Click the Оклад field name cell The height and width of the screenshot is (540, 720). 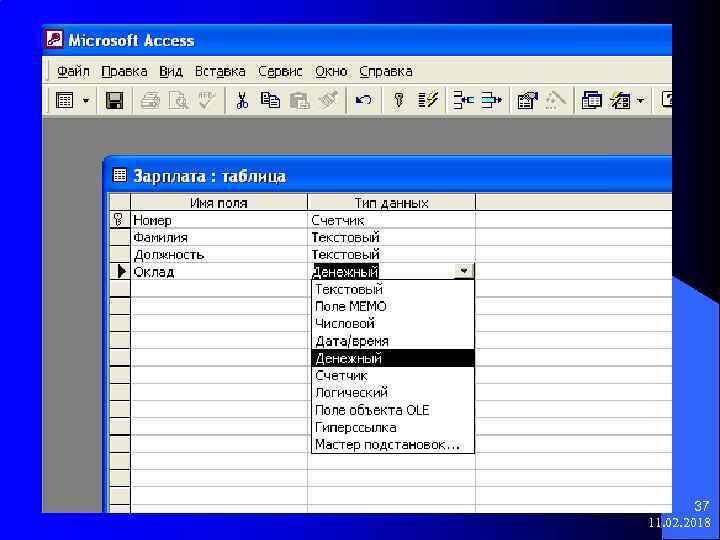click(219, 272)
